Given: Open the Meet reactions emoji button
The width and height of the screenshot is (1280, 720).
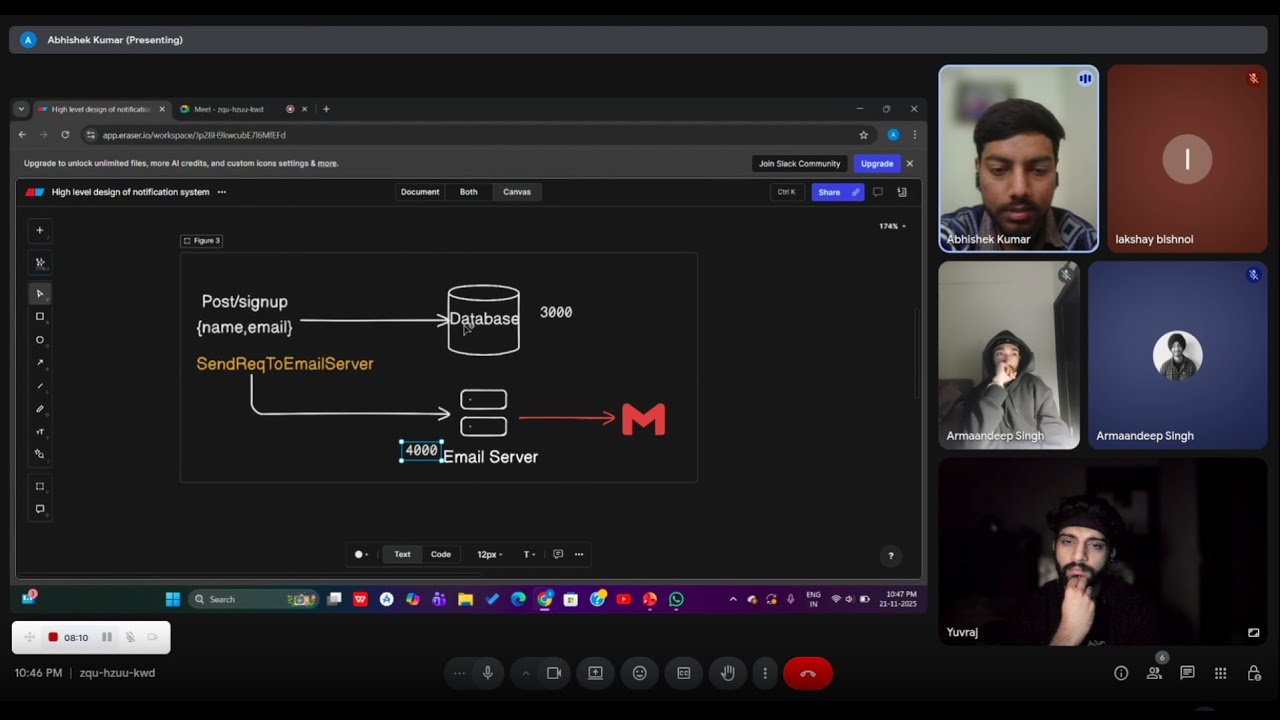Looking at the screenshot, I should pyautogui.click(x=639, y=673).
